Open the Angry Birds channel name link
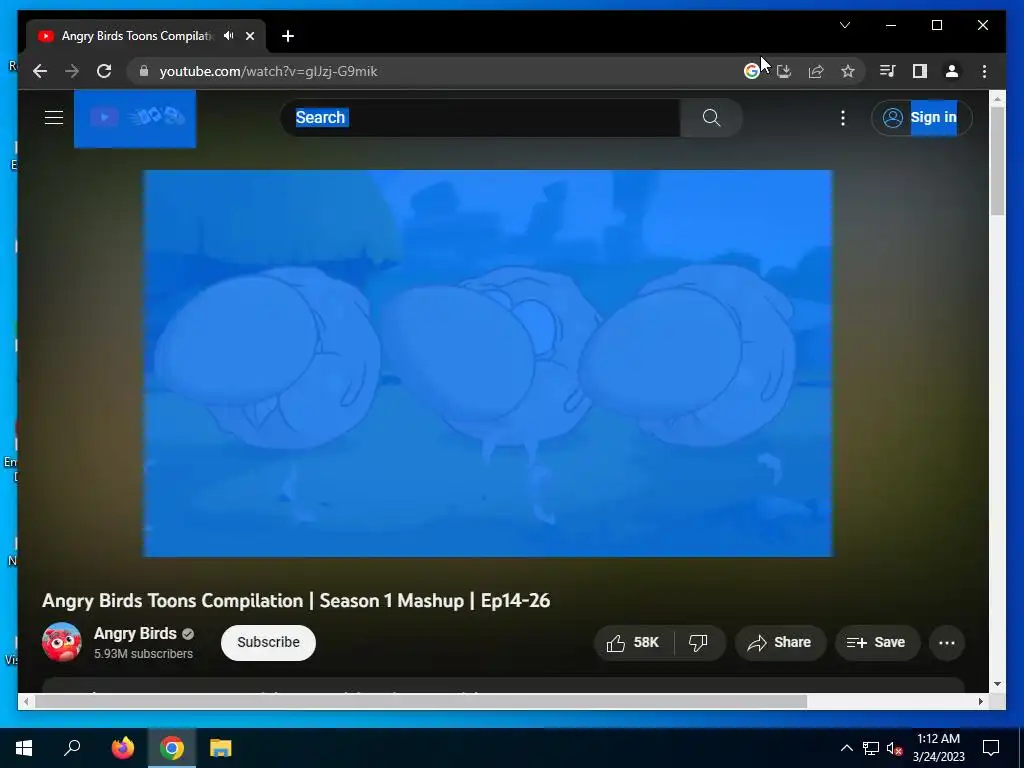Screen dimensions: 1024x768 [135, 633]
